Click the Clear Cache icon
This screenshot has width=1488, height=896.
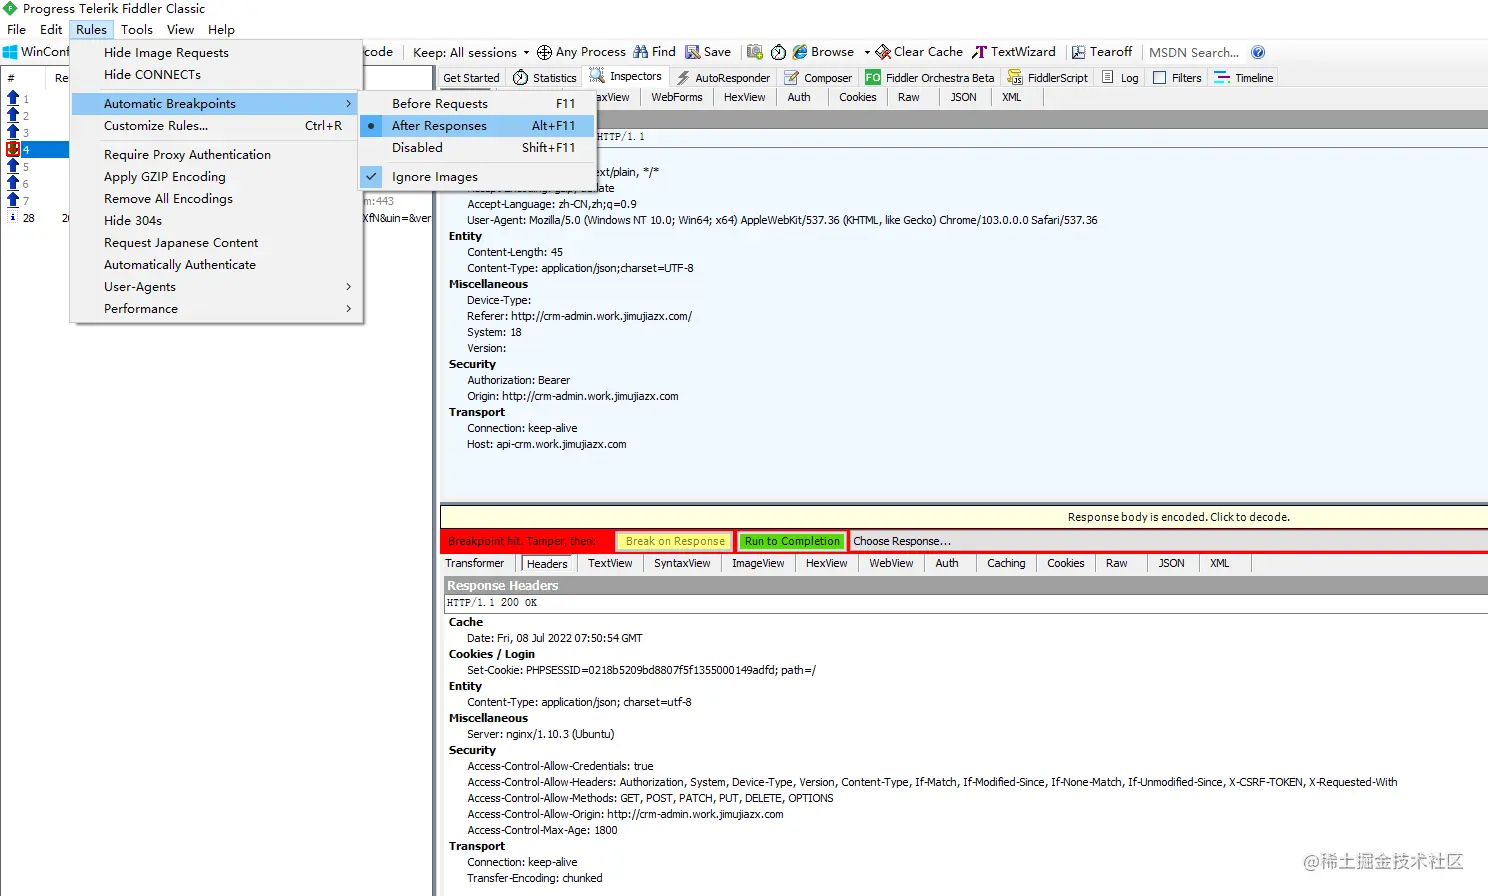[883, 52]
